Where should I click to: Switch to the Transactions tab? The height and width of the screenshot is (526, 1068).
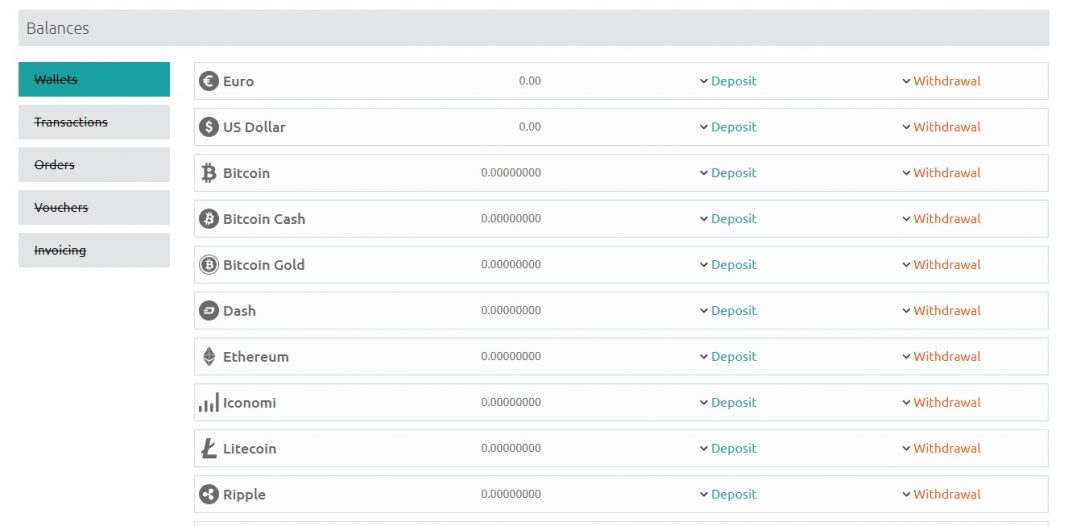tap(94, 122)
